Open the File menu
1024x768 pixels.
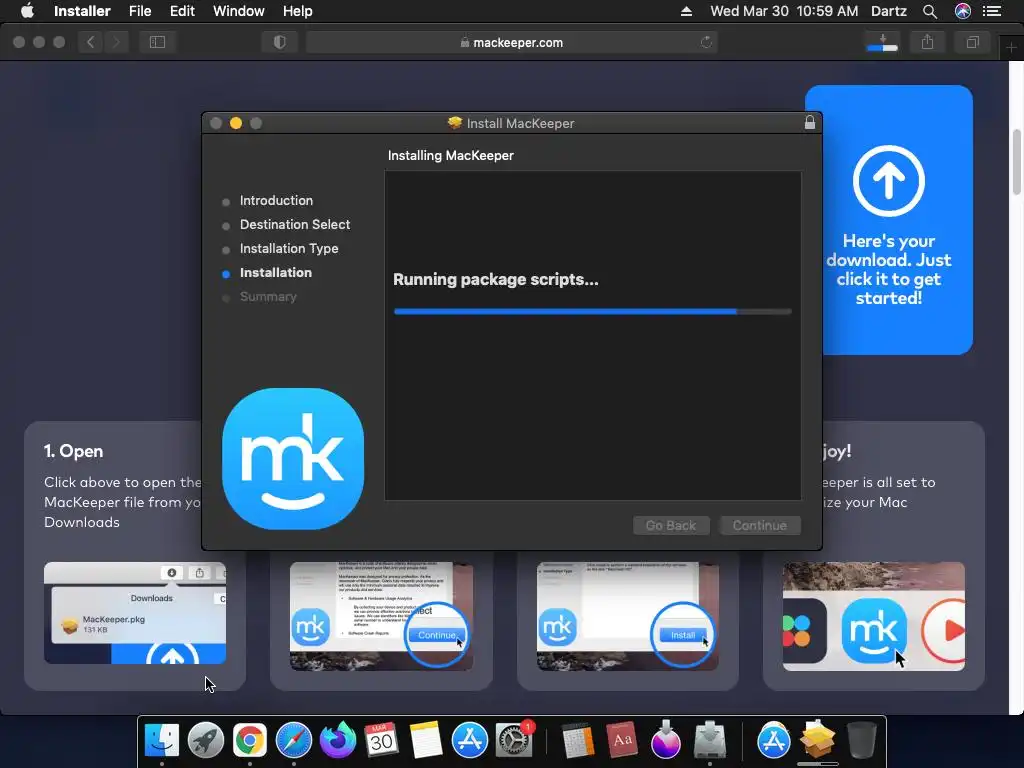click(x=140, y=11)
